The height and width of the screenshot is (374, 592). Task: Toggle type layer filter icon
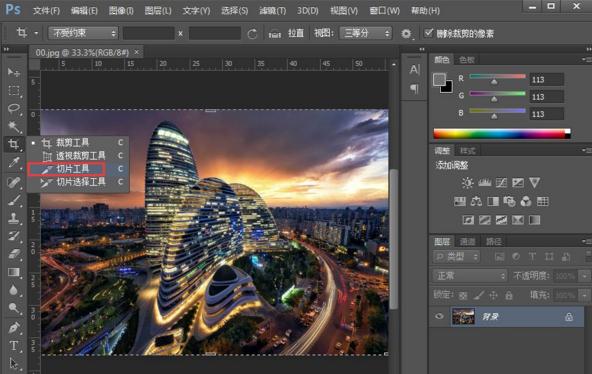click(x=532, y=257)
